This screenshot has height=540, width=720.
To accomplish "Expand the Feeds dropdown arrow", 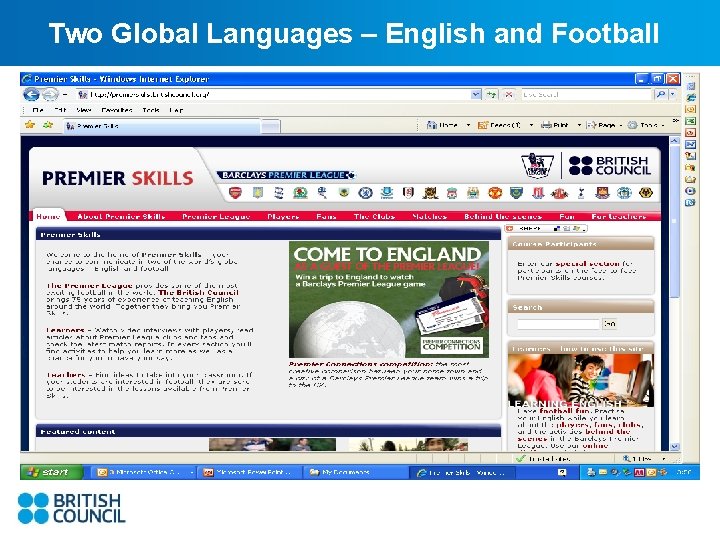I will (531, 125).
